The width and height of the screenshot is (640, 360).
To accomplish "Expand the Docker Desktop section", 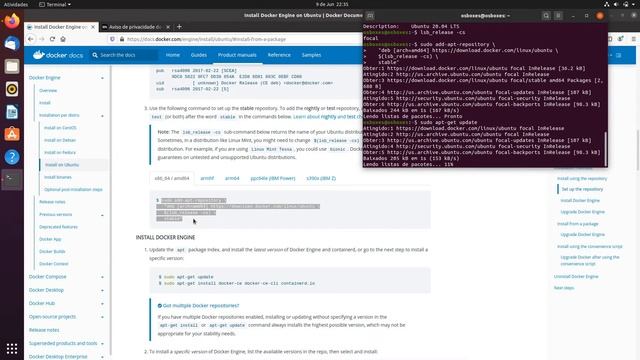I will tap(102, 290).
